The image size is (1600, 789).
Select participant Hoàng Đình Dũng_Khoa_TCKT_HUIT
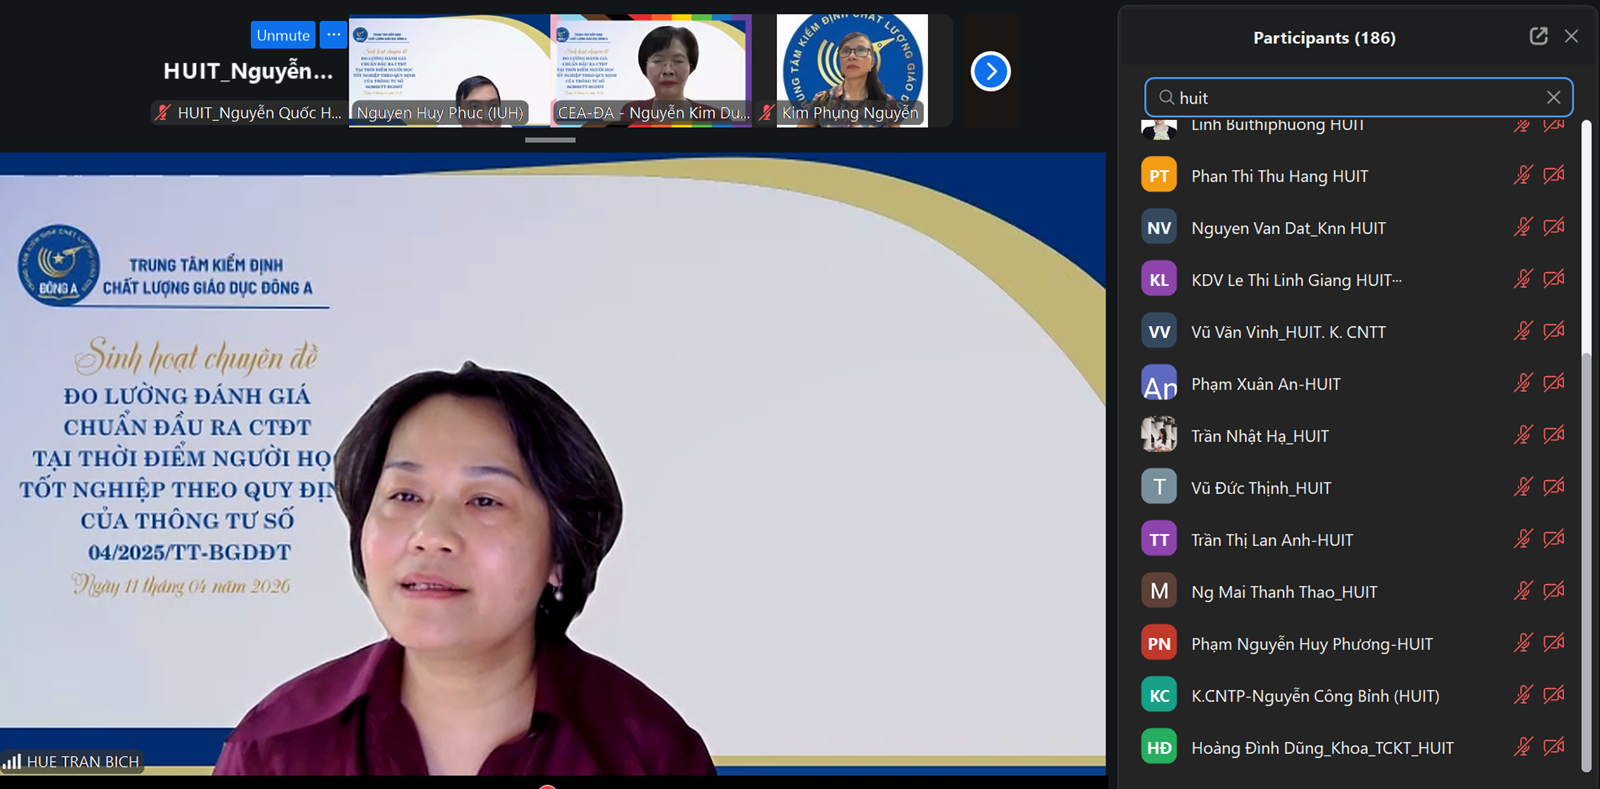[1355, 747]
